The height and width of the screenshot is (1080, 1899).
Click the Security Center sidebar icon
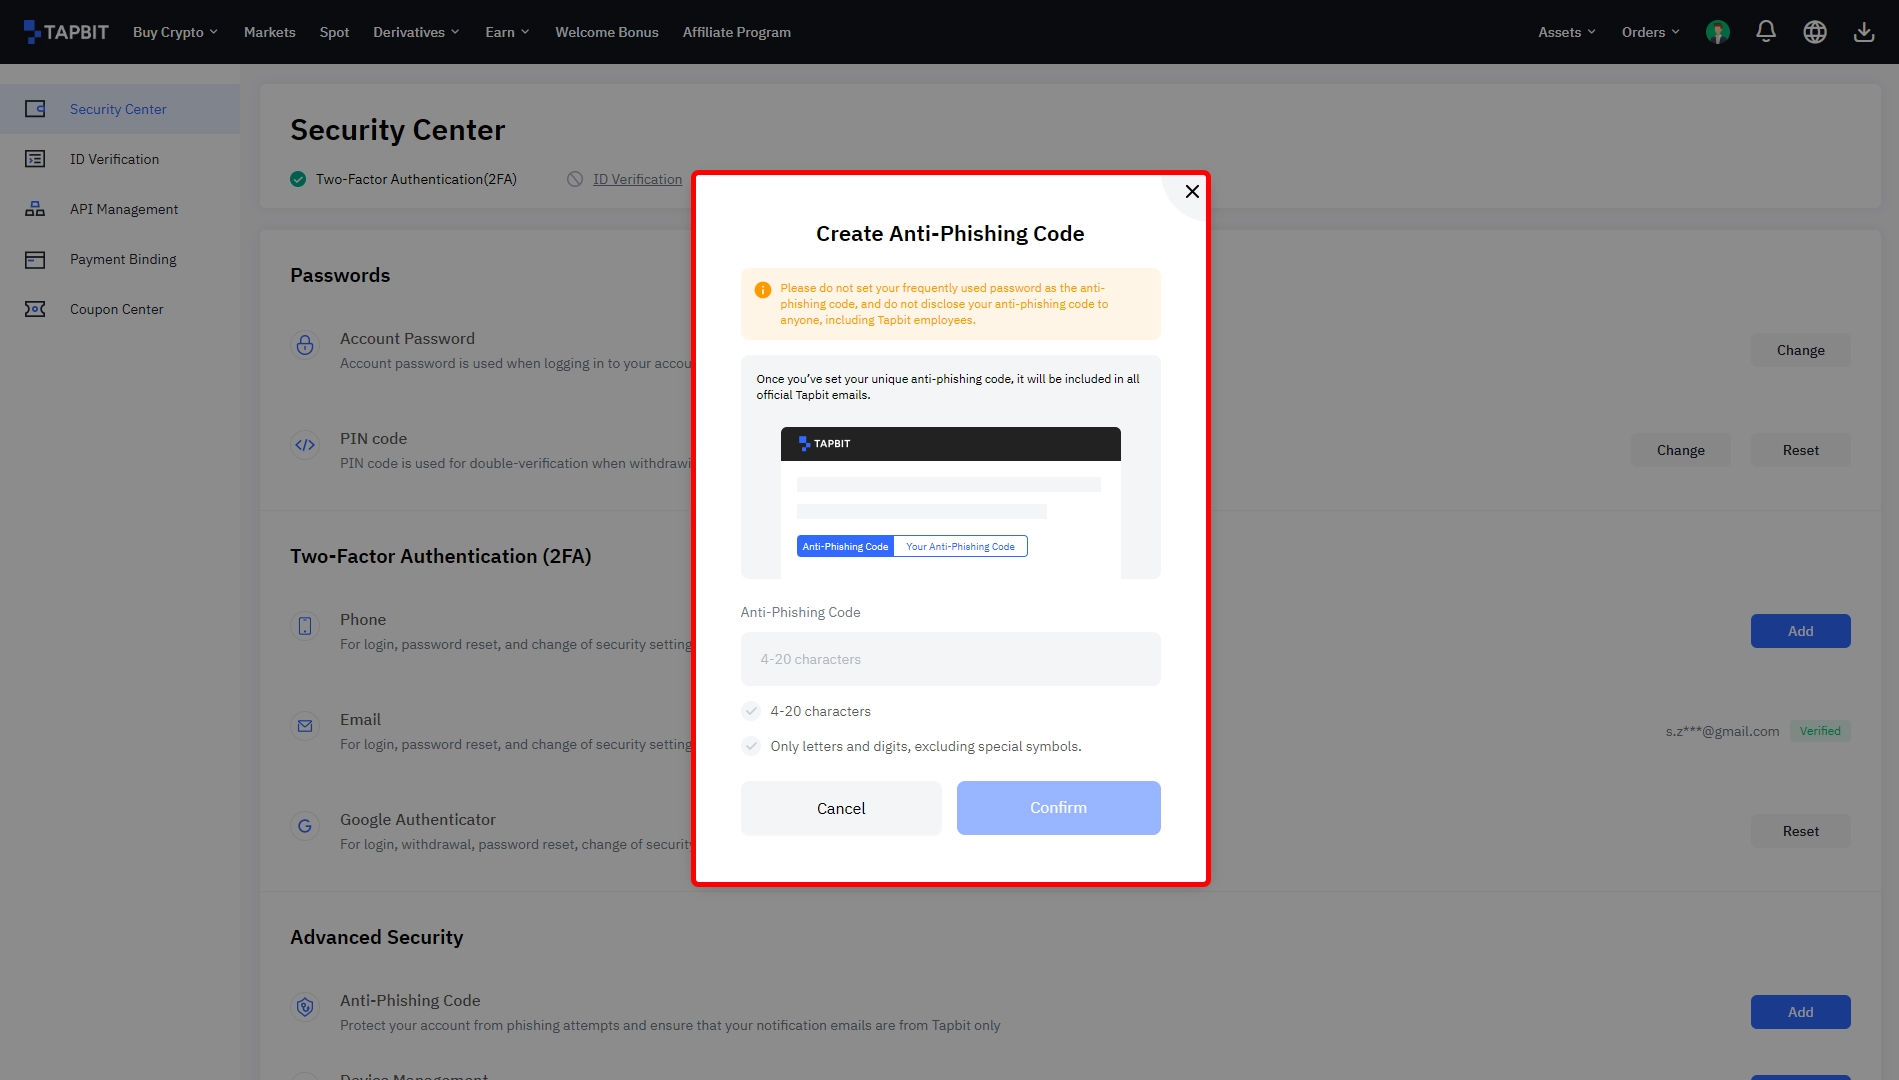[x=35, y=109]
